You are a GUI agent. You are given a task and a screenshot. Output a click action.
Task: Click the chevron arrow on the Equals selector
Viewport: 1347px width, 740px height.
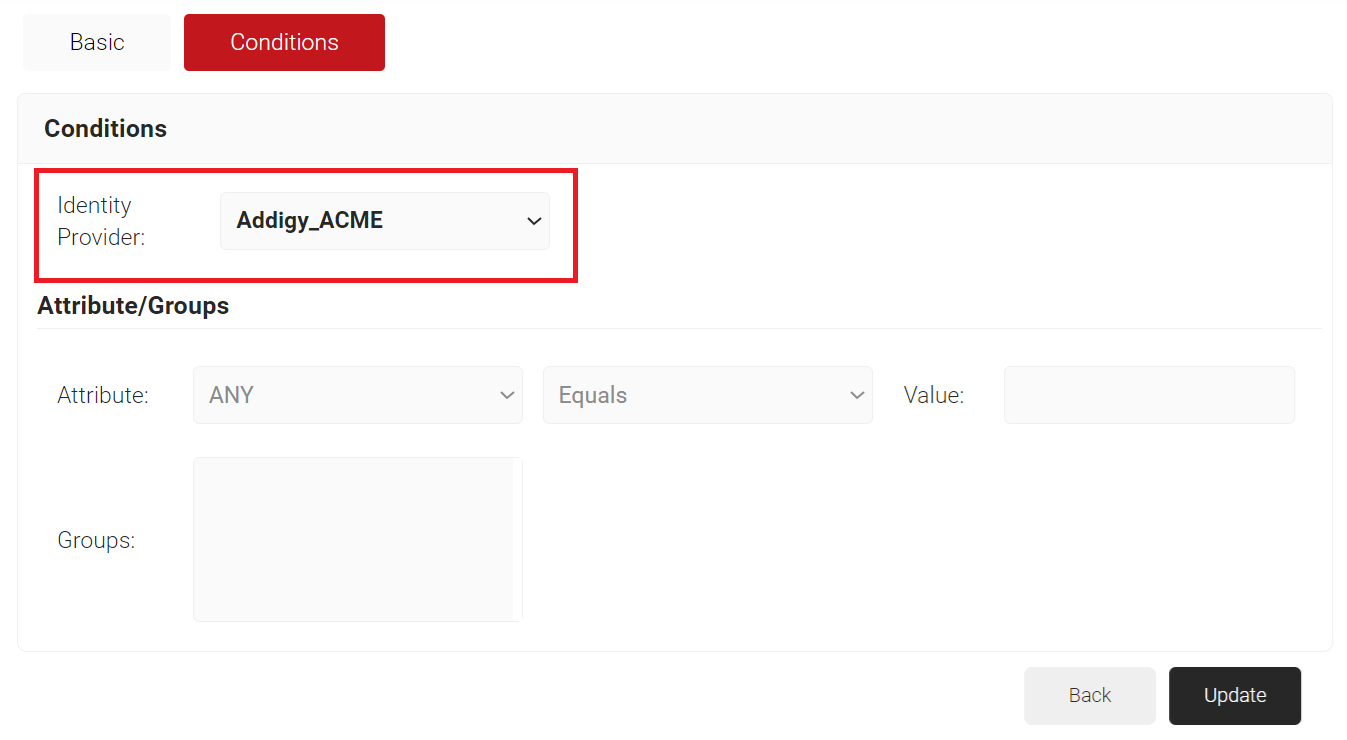coord(857,395)
